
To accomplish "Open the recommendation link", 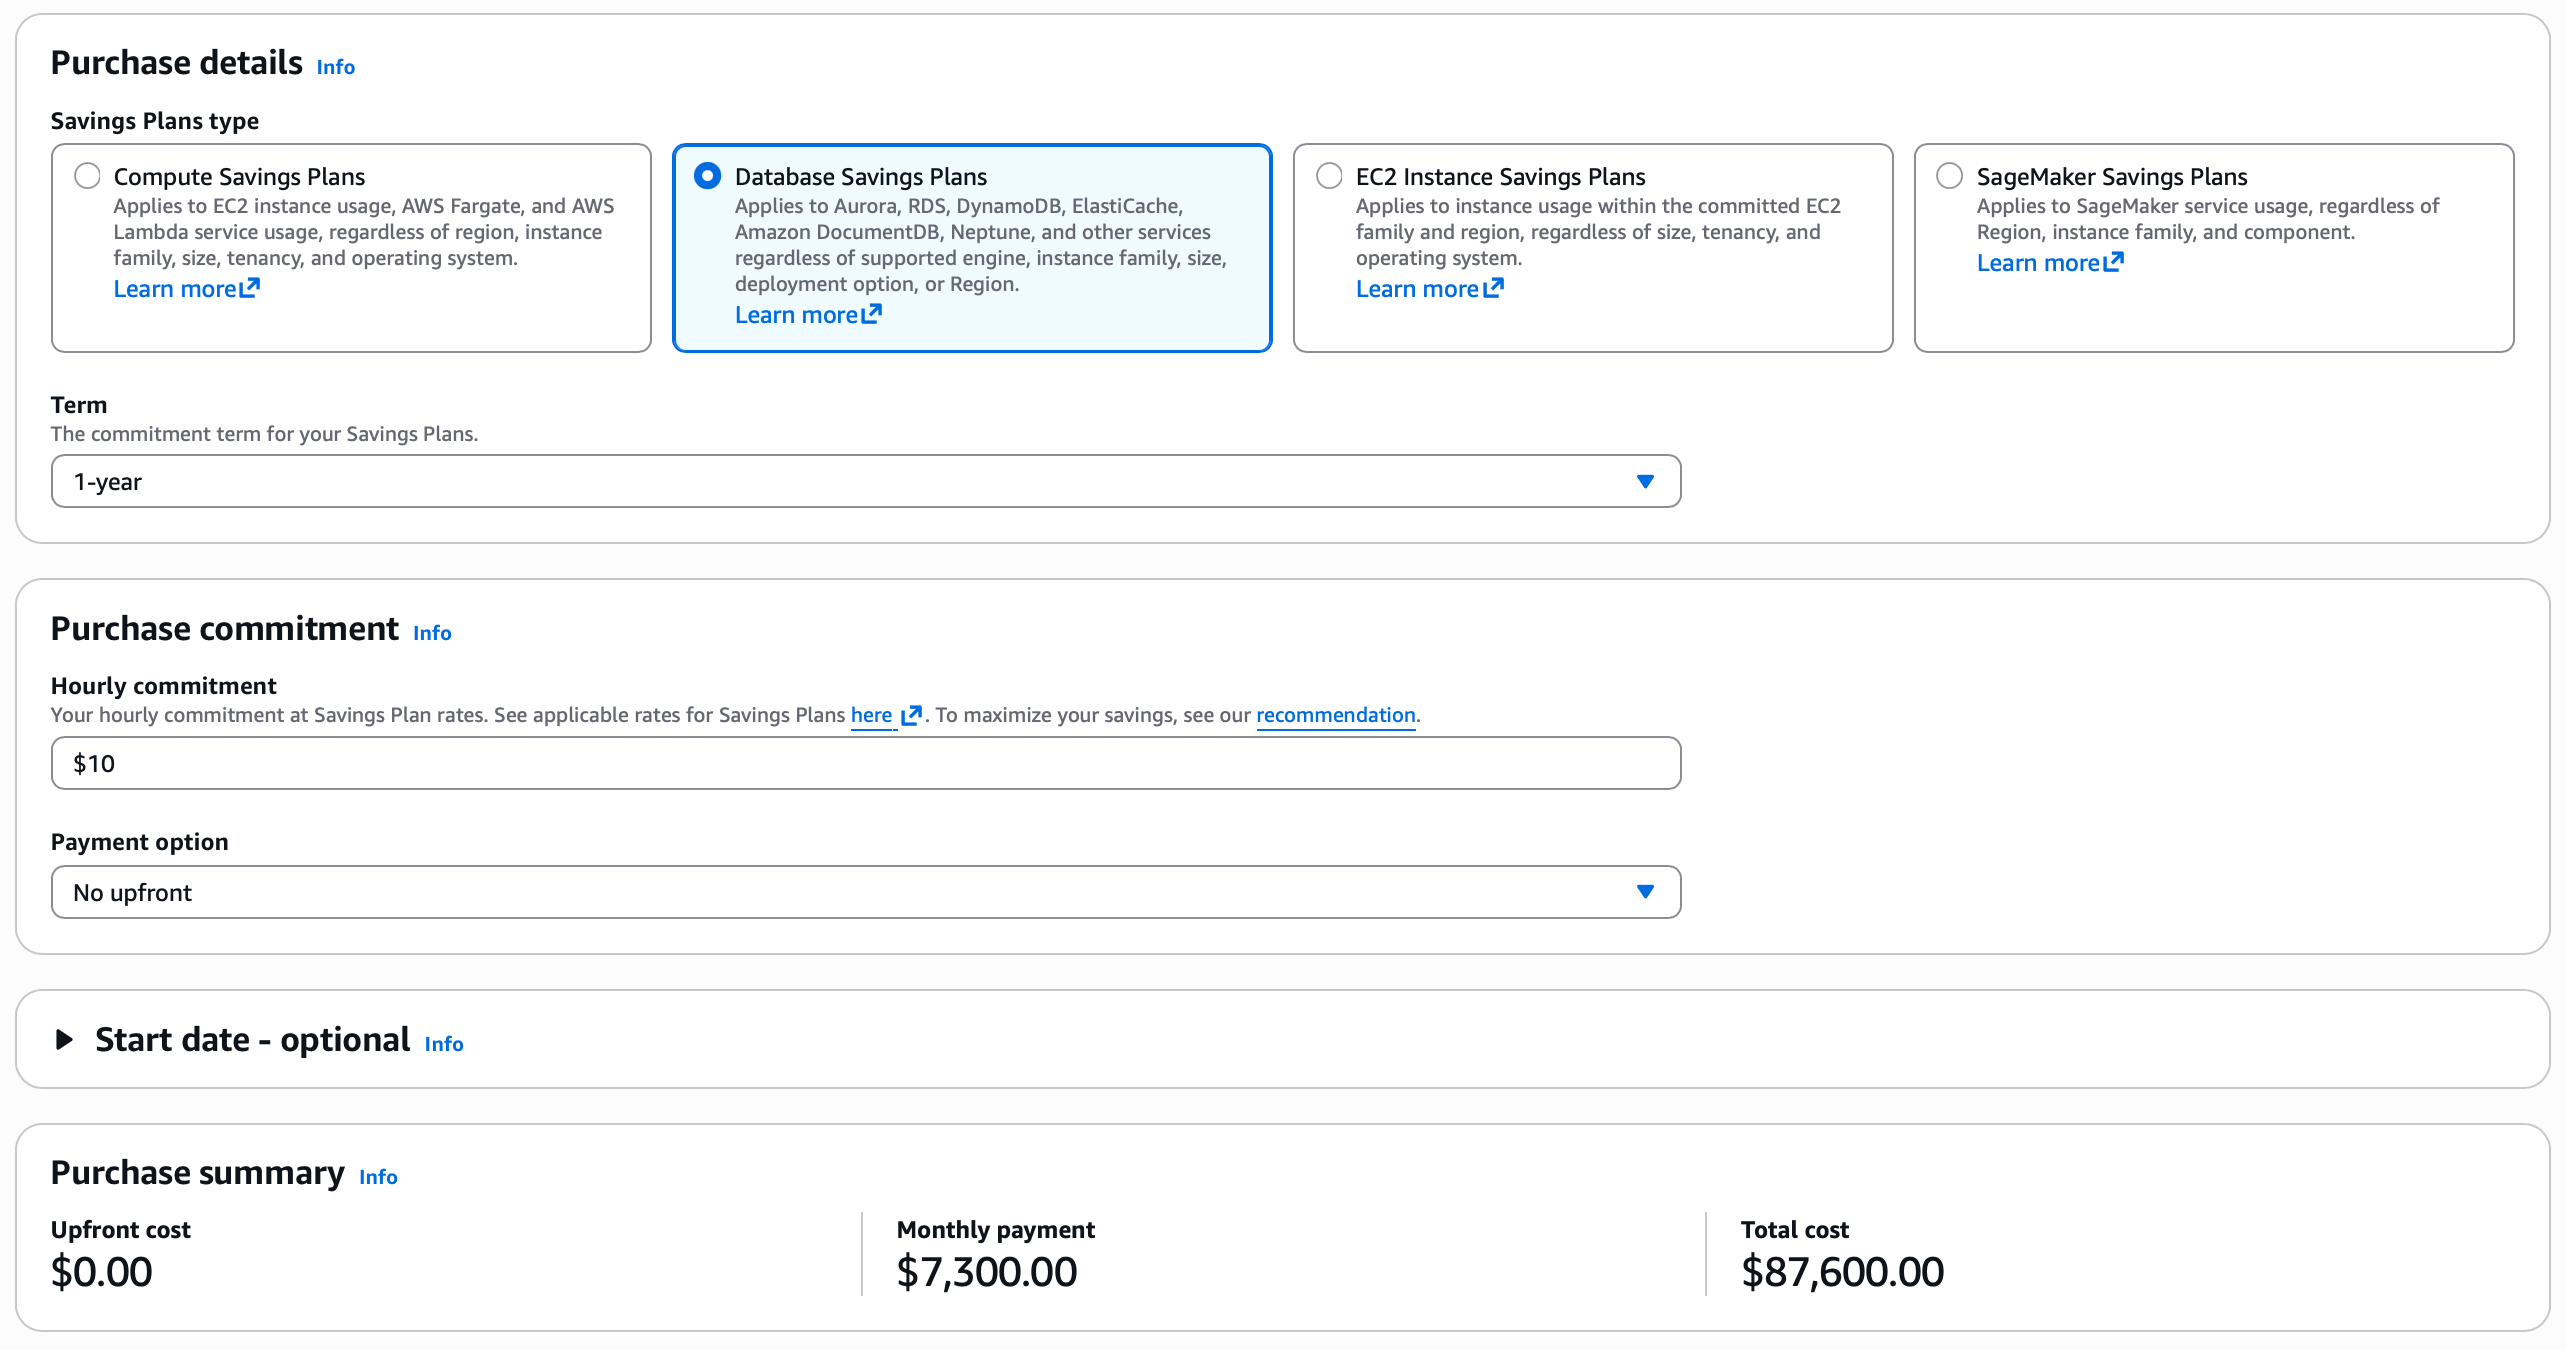I will coord(1335,715).
